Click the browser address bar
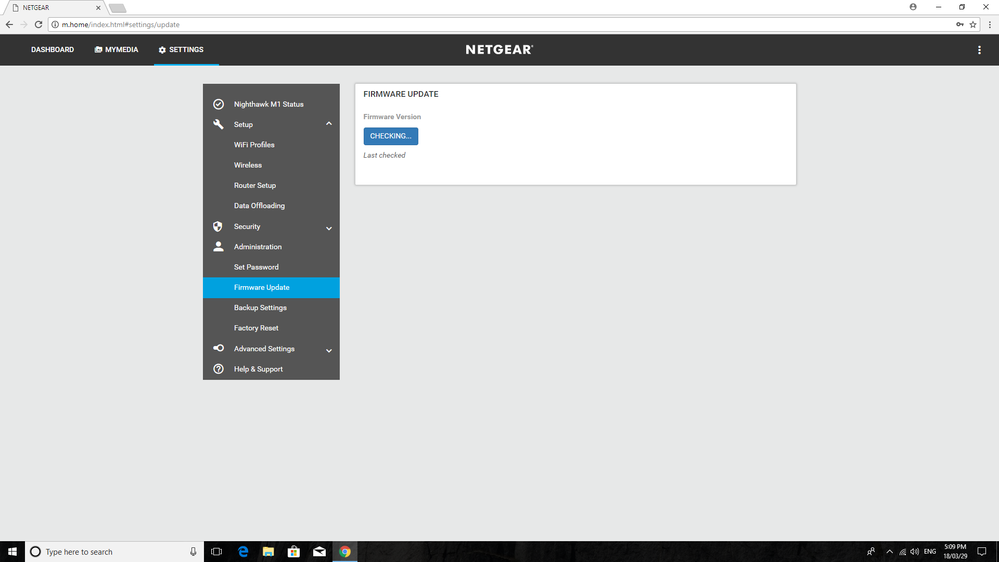Image resolution: width=999 pixels, height=562 pixels. click(500, 24)
